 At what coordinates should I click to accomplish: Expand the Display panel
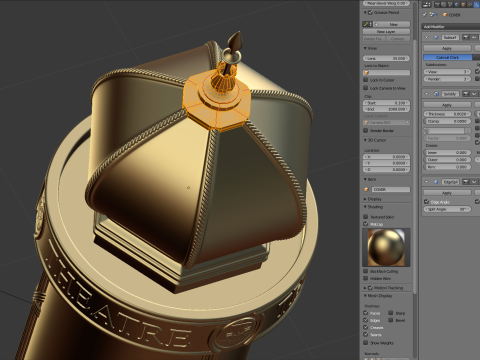pos(365,199)
